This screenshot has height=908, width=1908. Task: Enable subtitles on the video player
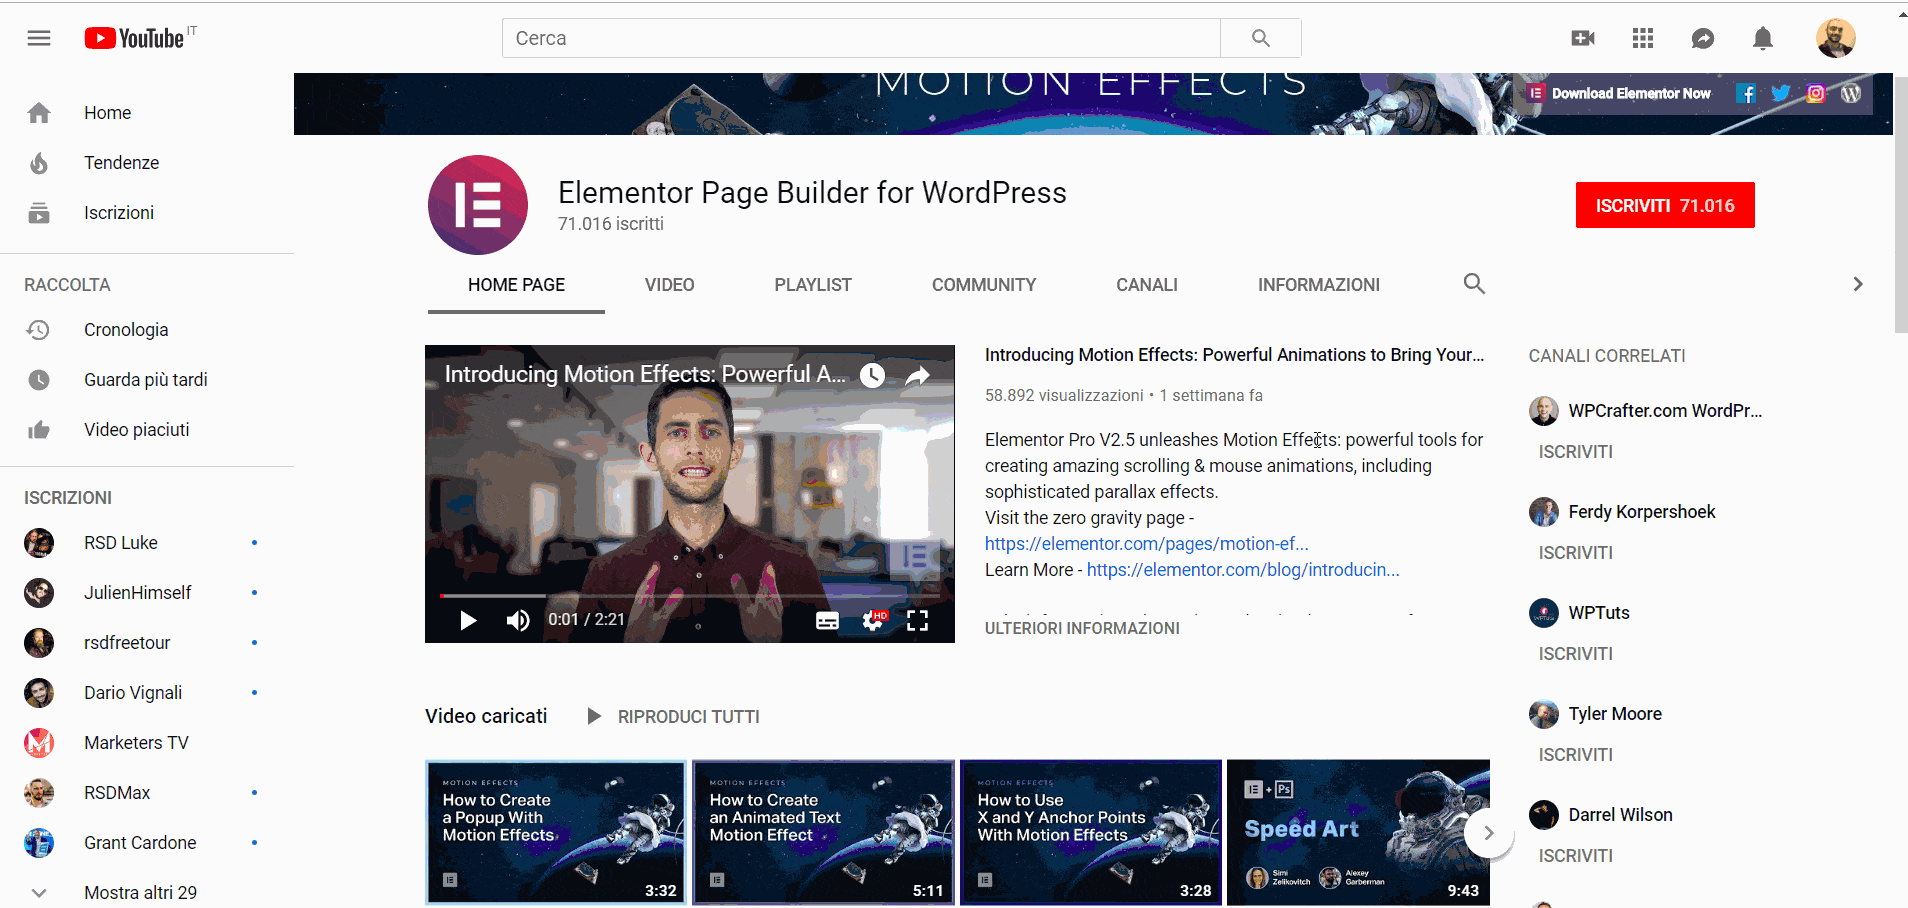(828, 620)
